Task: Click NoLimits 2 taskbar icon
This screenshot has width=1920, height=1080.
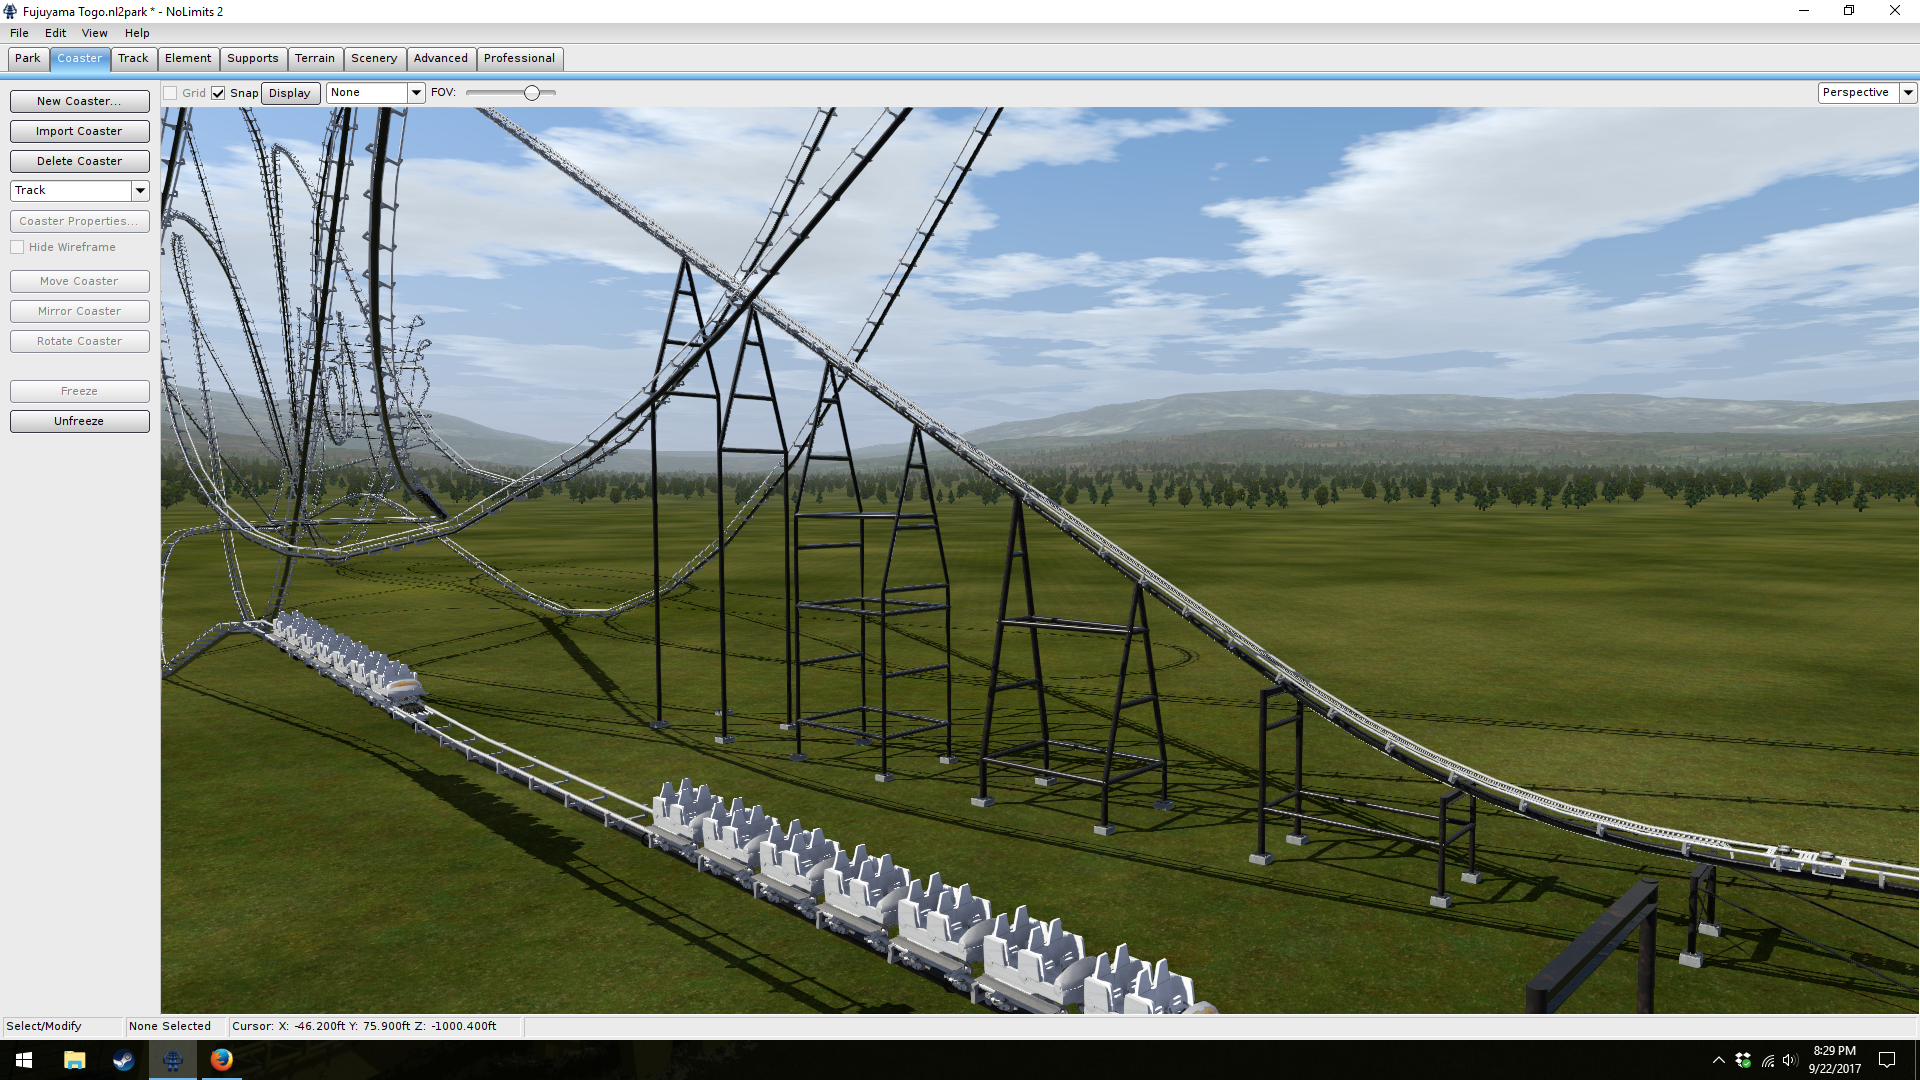Action: pyautogui.click(x=172, y=1060)
